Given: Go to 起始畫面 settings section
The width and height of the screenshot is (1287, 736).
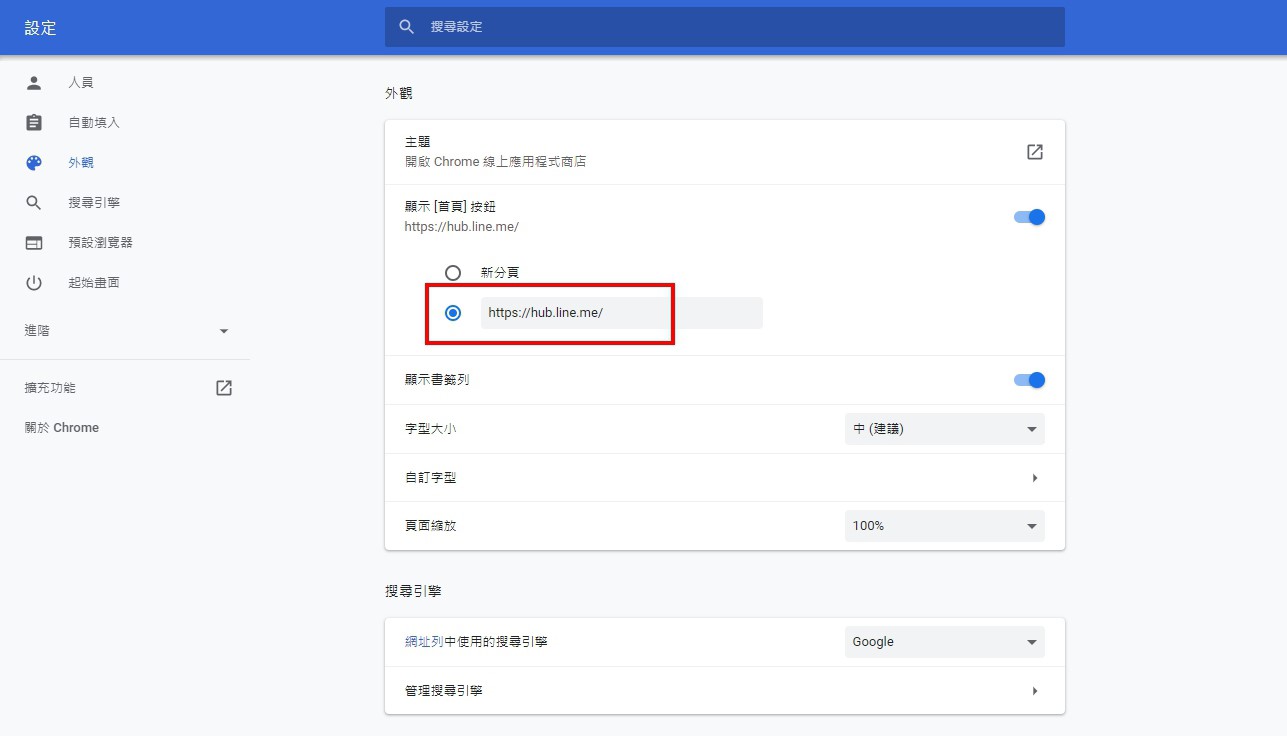Looking at the screenshot, I should (94, 282).
